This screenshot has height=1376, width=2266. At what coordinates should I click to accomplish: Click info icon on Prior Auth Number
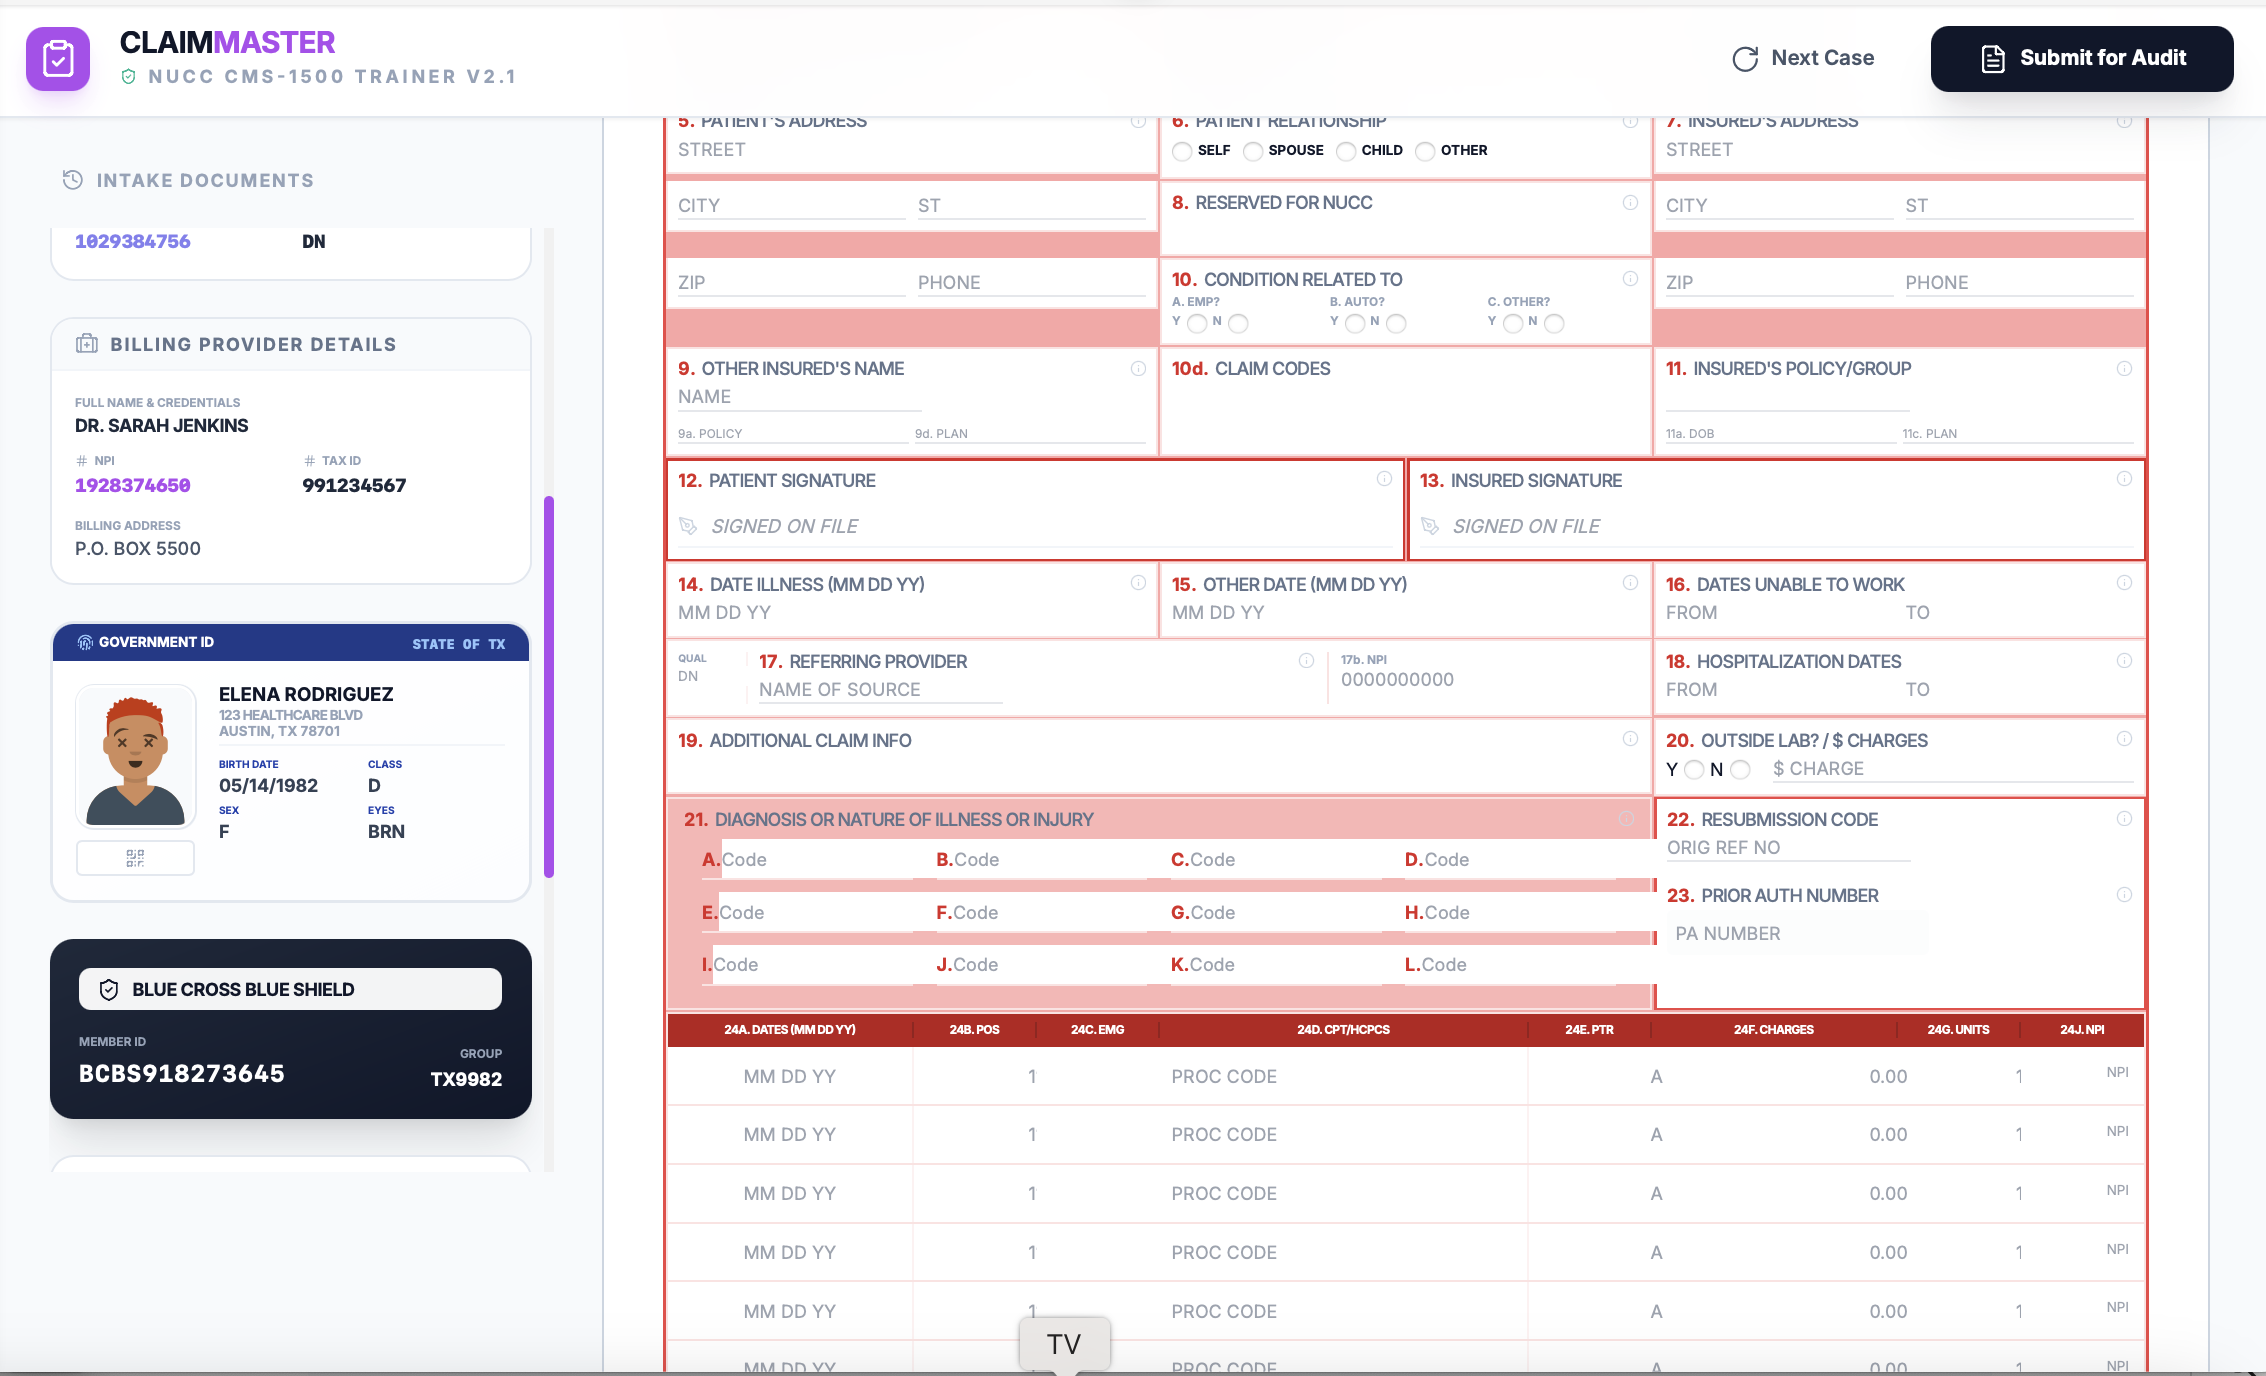coord(2124,895)
